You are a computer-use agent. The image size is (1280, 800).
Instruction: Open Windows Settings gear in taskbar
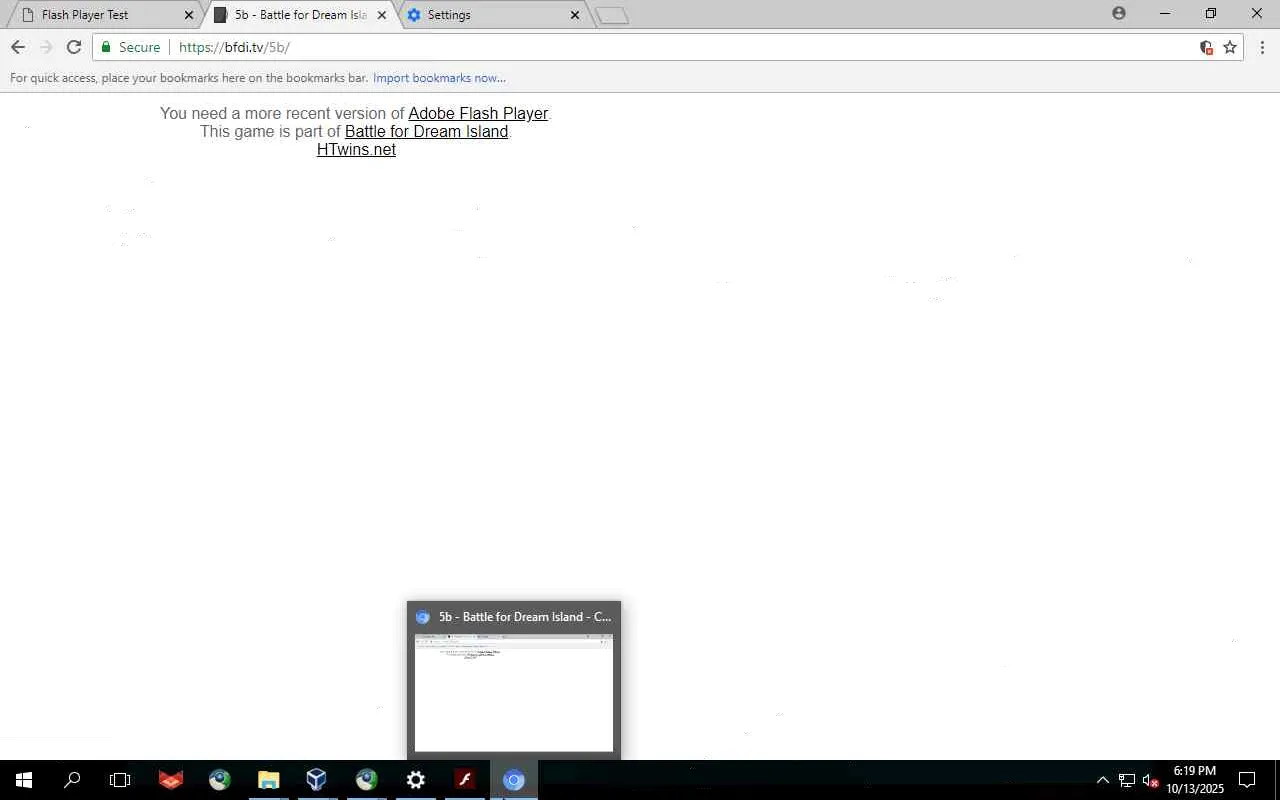416,780
